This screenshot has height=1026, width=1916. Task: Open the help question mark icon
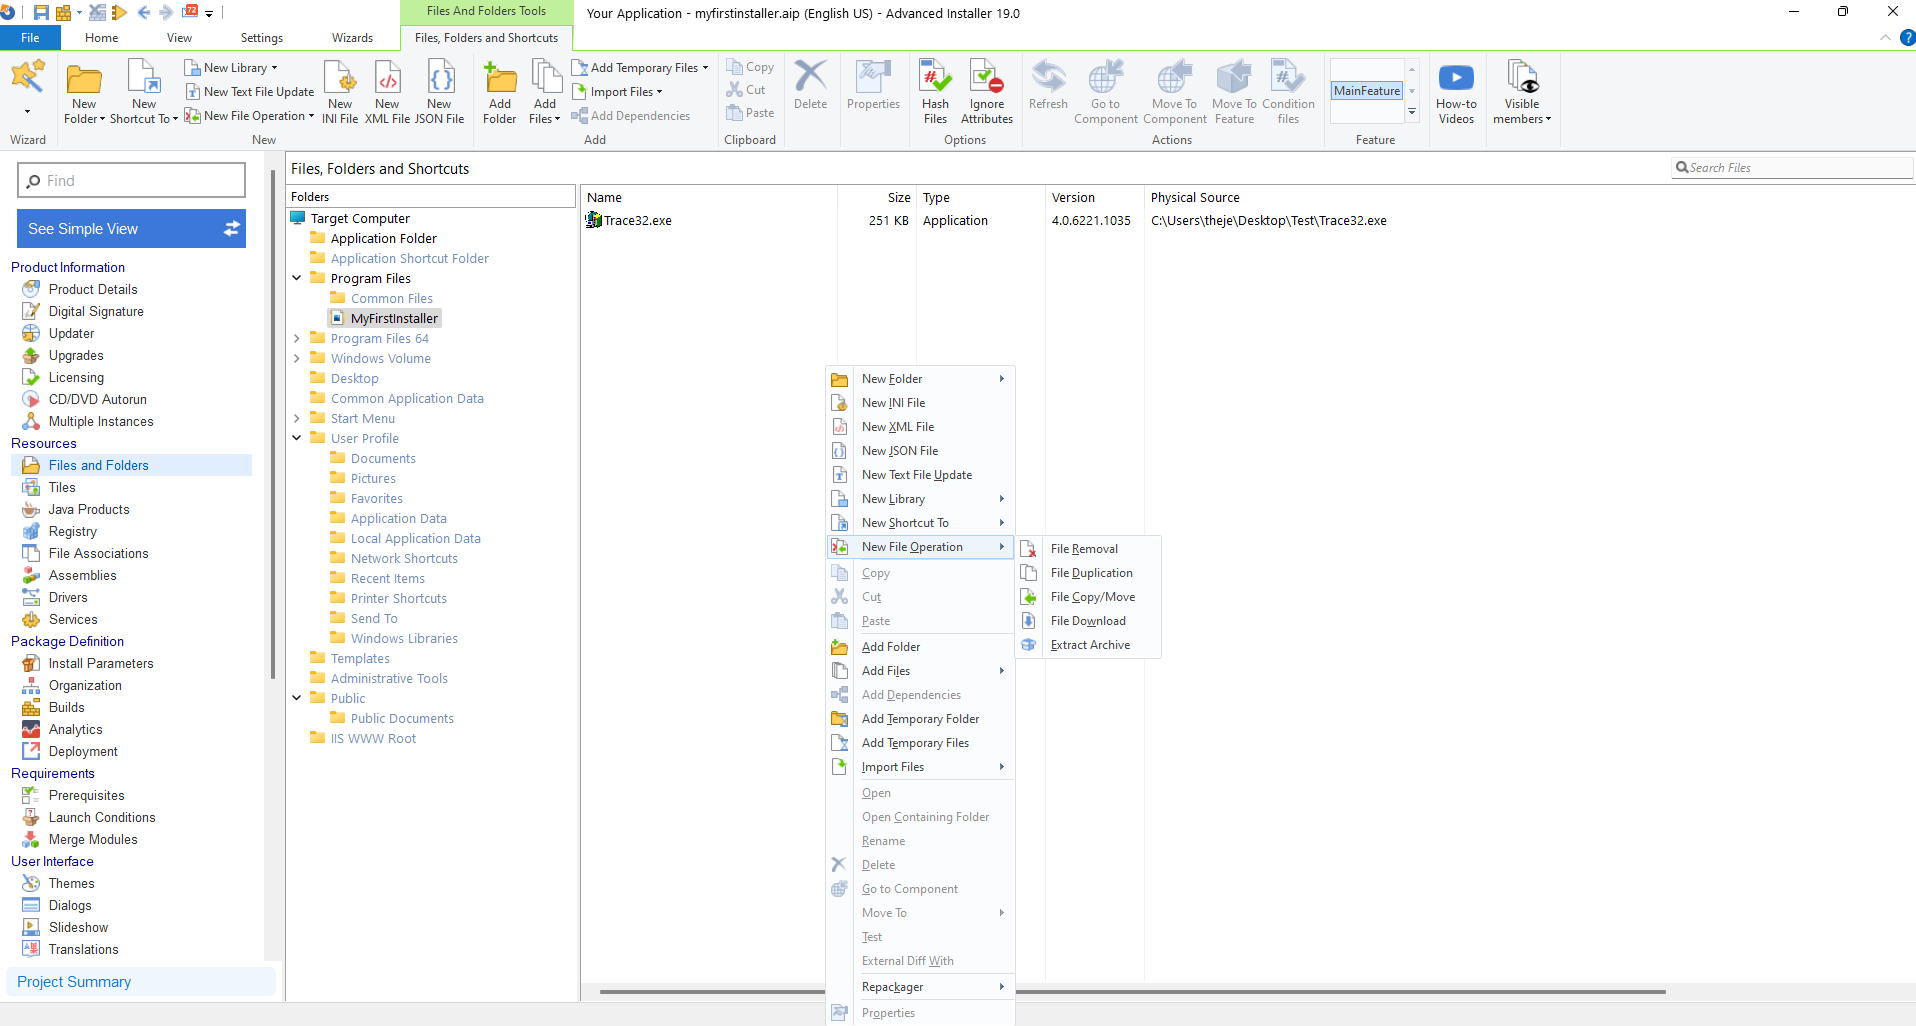(1906, 38)
